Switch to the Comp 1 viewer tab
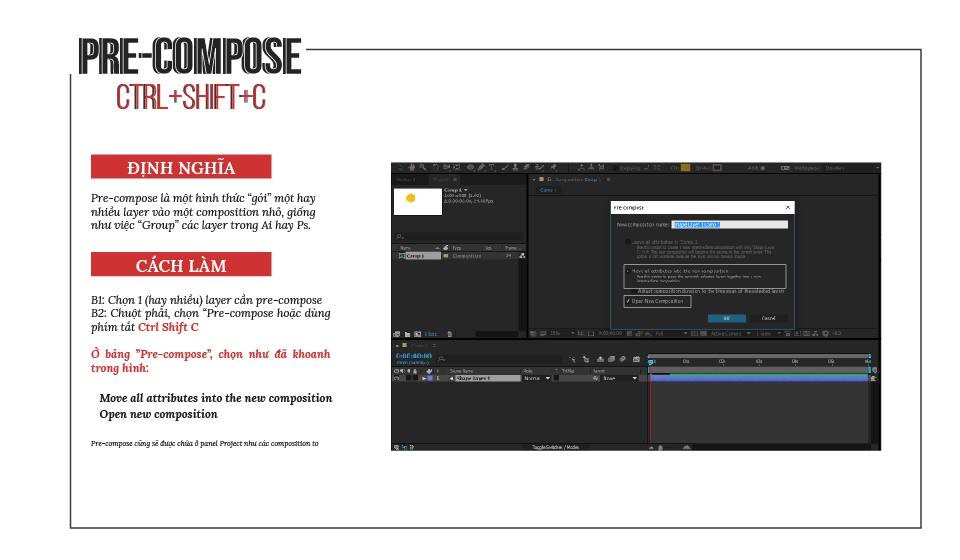 point(547,190)
